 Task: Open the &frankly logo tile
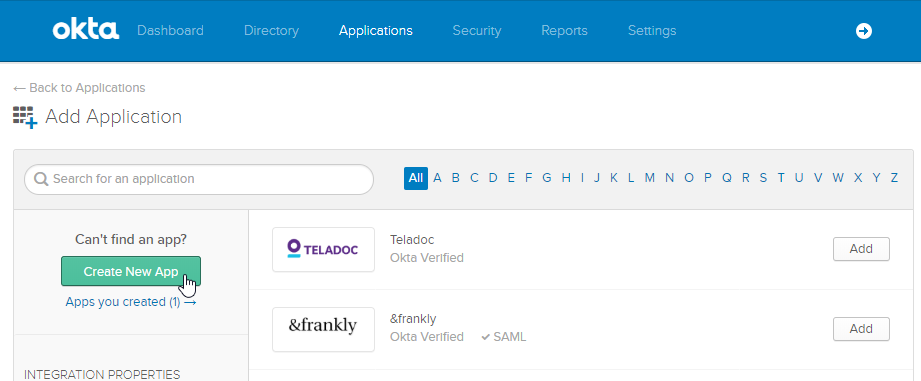tap(323, 329)
